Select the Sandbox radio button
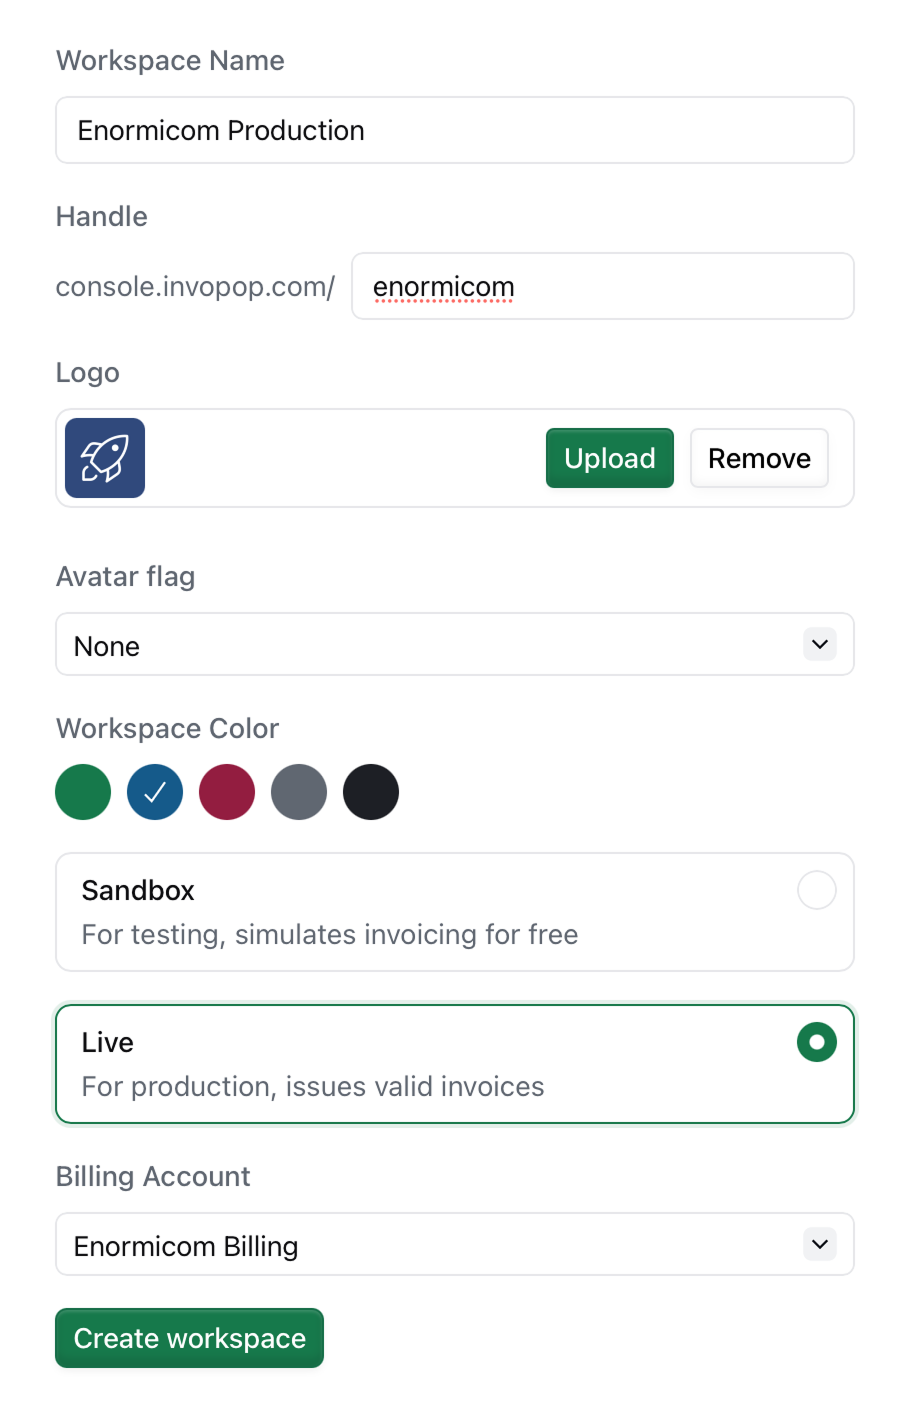Image resolution: width=912 pixels, height=1426 pixels. (816, 890)
